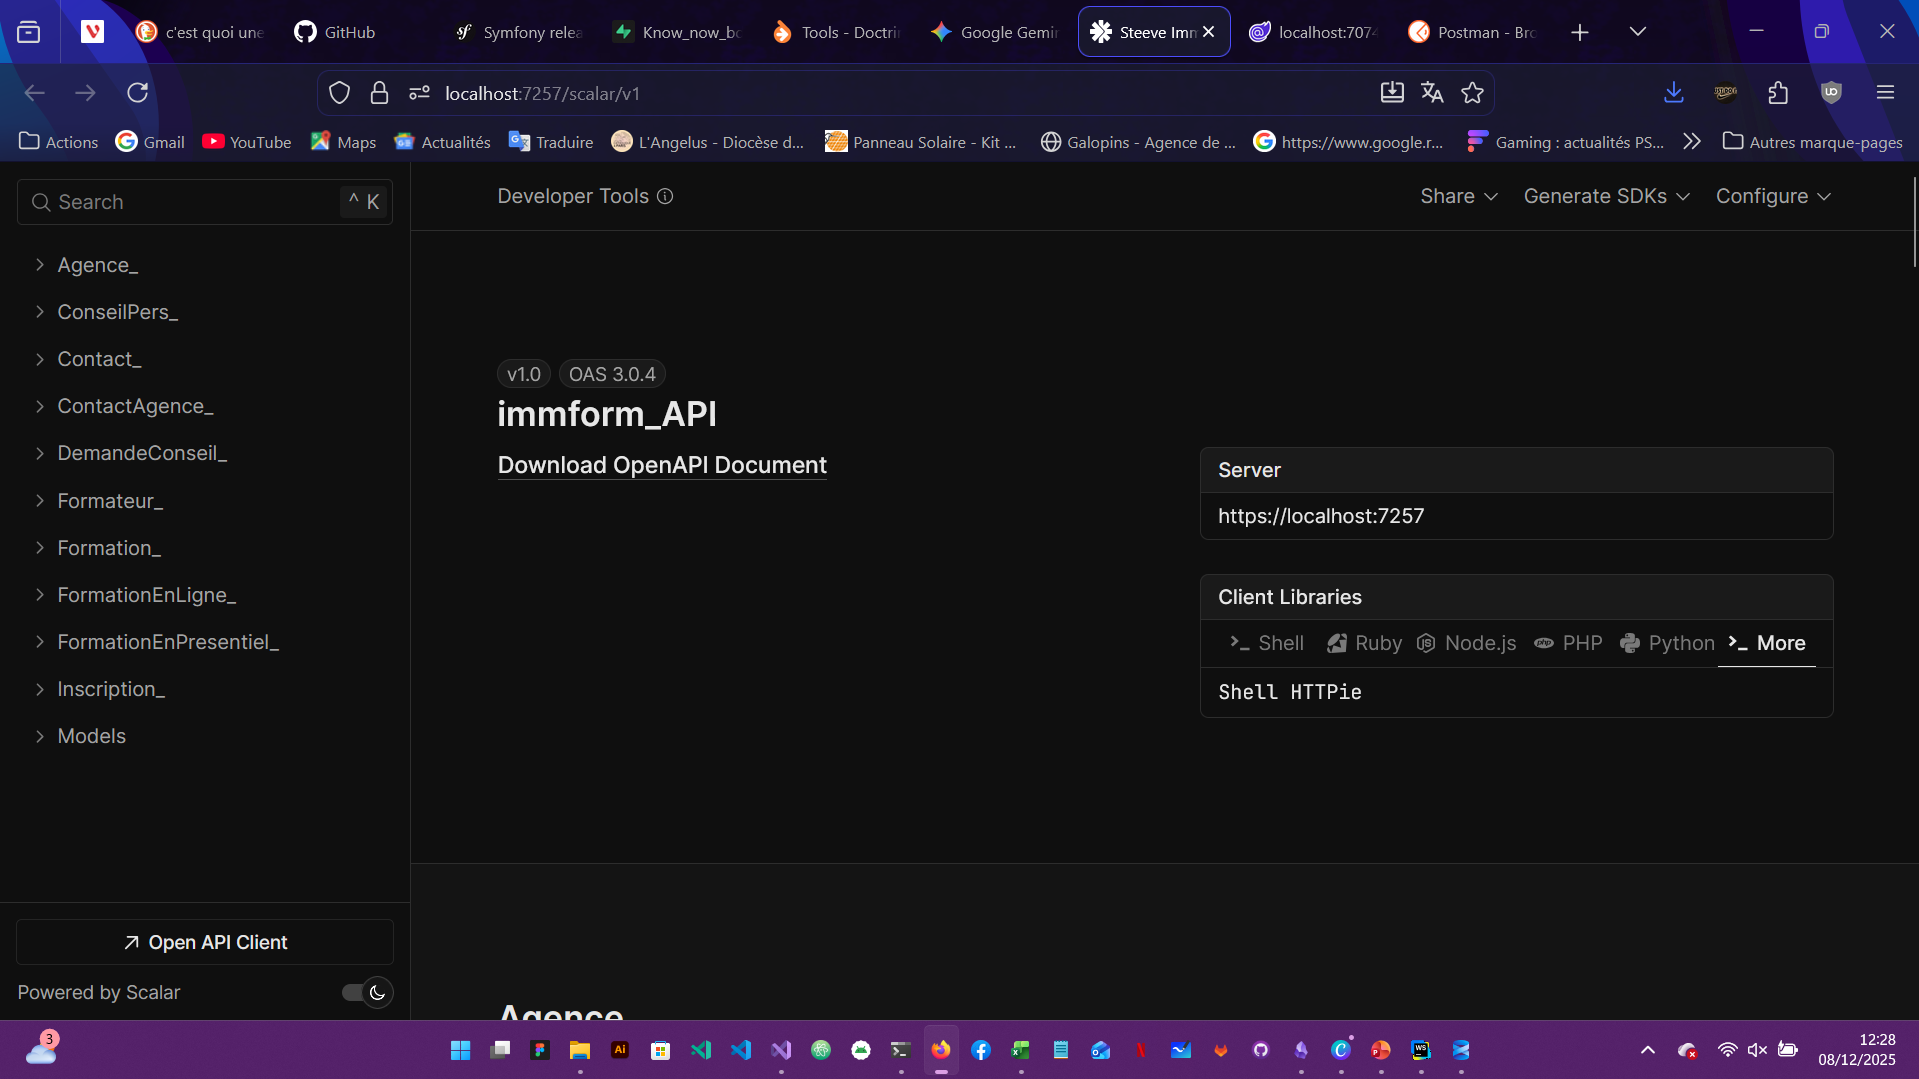Click the extensions puzzle icon
This screenshot has width=1919, height=1079.
(1778, 93)
